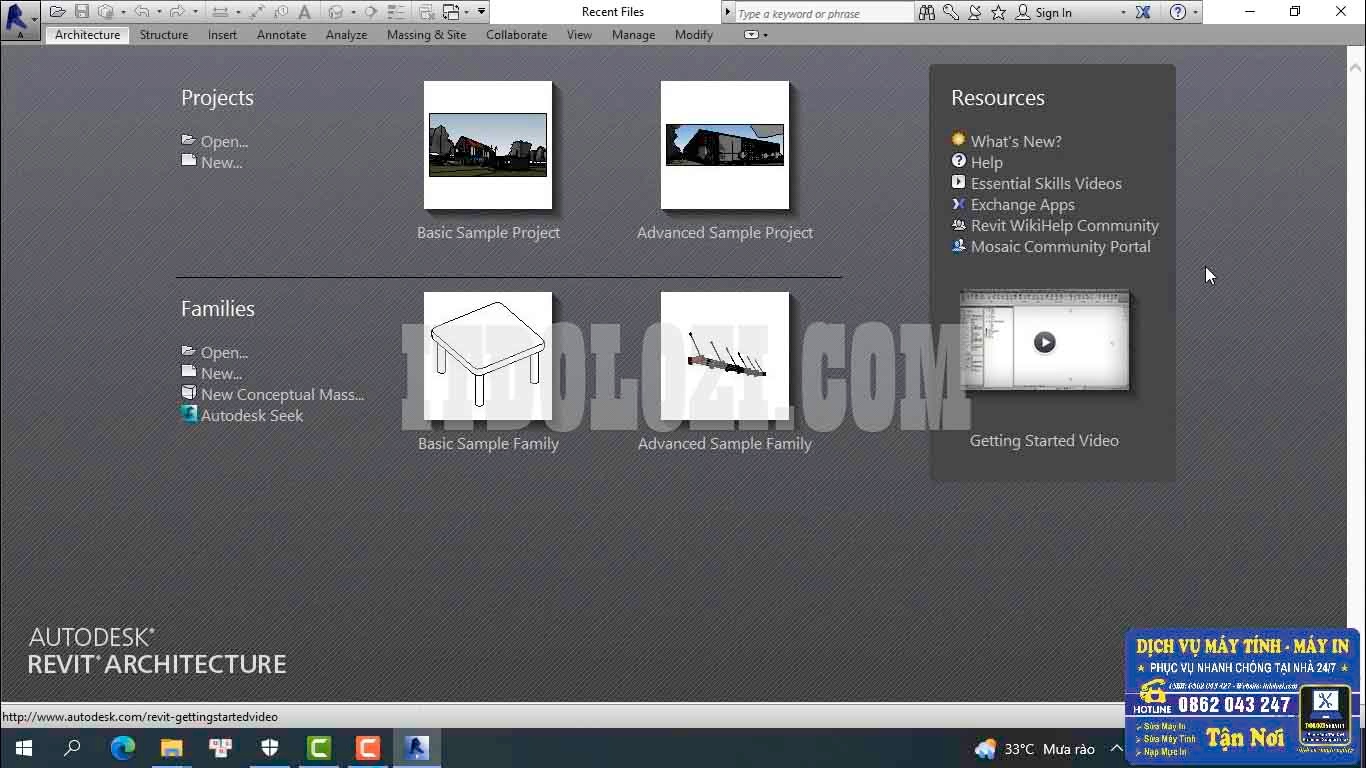Click the Switch Windows icon
Screen dimensions: 1366x768
tap(451, 12)
